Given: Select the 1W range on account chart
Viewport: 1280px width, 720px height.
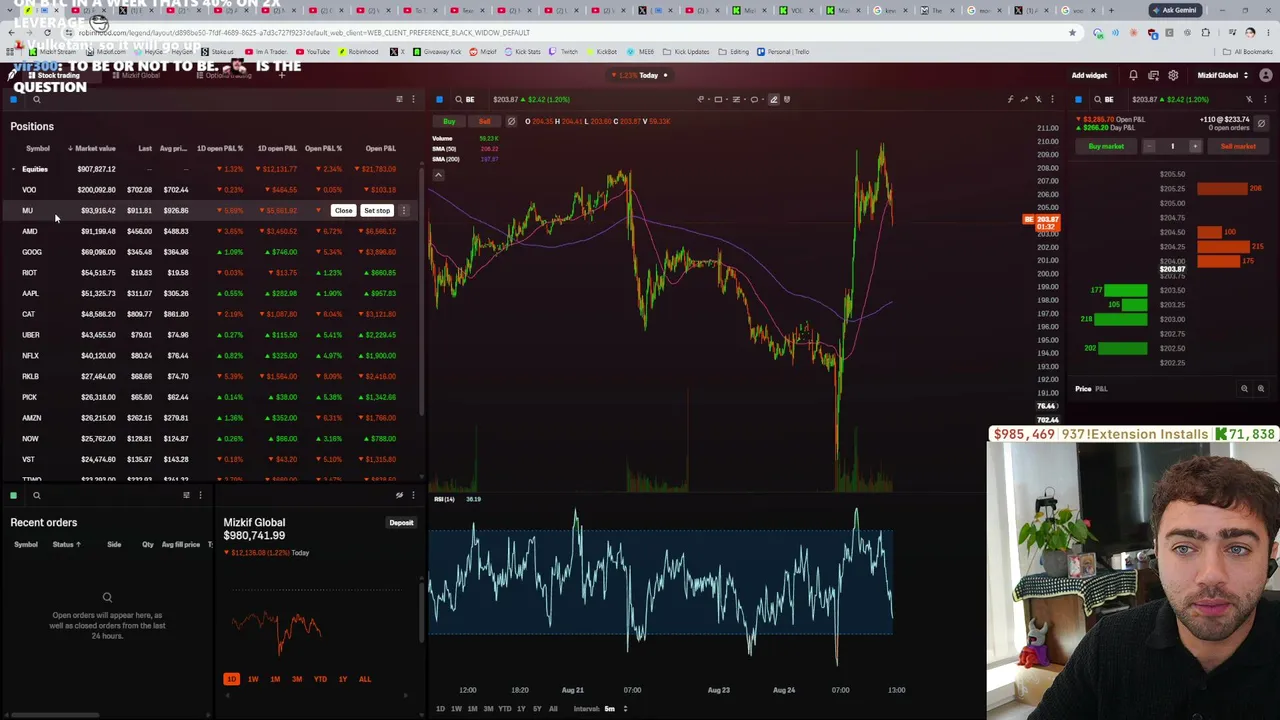Looking at the screenshot, I should 253,679.
